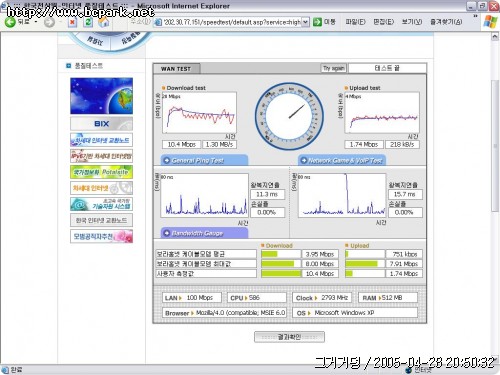Screen dimensions: 500x375
Task: Refresh the page with green icon
Action: point(88,22)
